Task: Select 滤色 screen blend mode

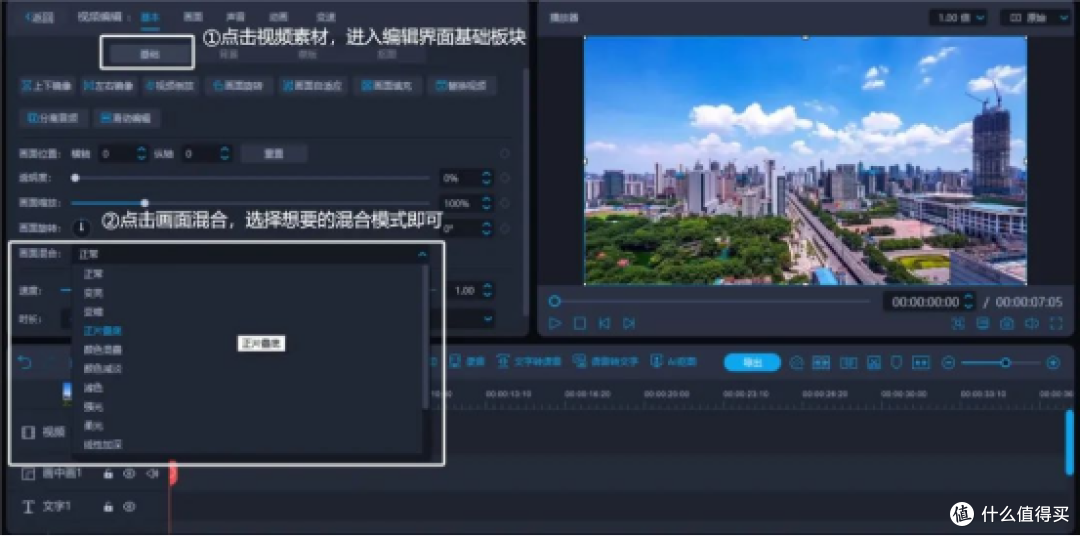Action: pyautogui.click(x=93, y=388)
